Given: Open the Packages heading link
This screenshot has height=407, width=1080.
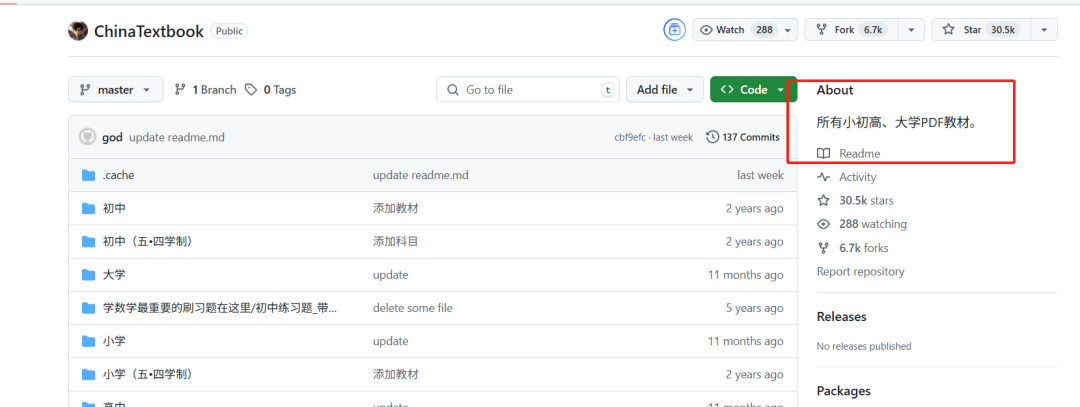Looking at the screenshot, I should pos(844,390).
